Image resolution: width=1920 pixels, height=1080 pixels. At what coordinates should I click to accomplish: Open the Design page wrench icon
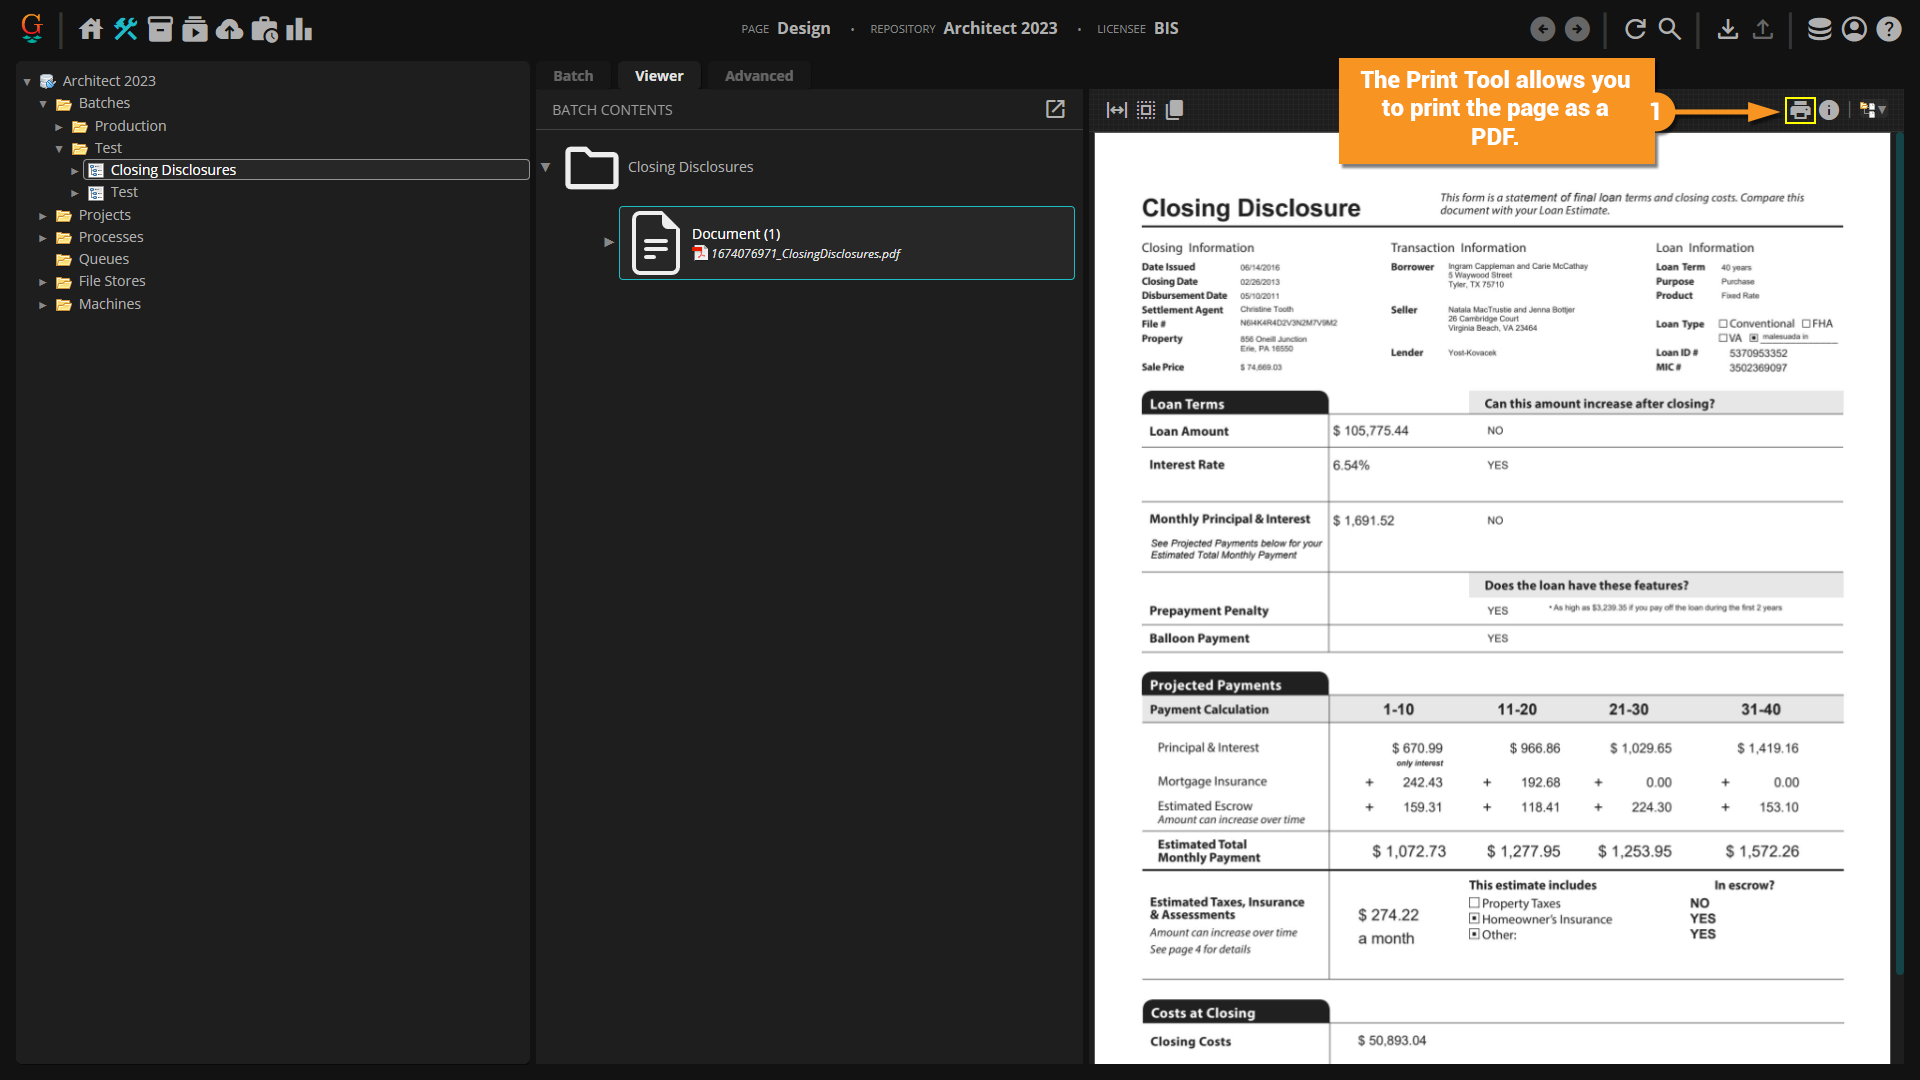[125, 29]
